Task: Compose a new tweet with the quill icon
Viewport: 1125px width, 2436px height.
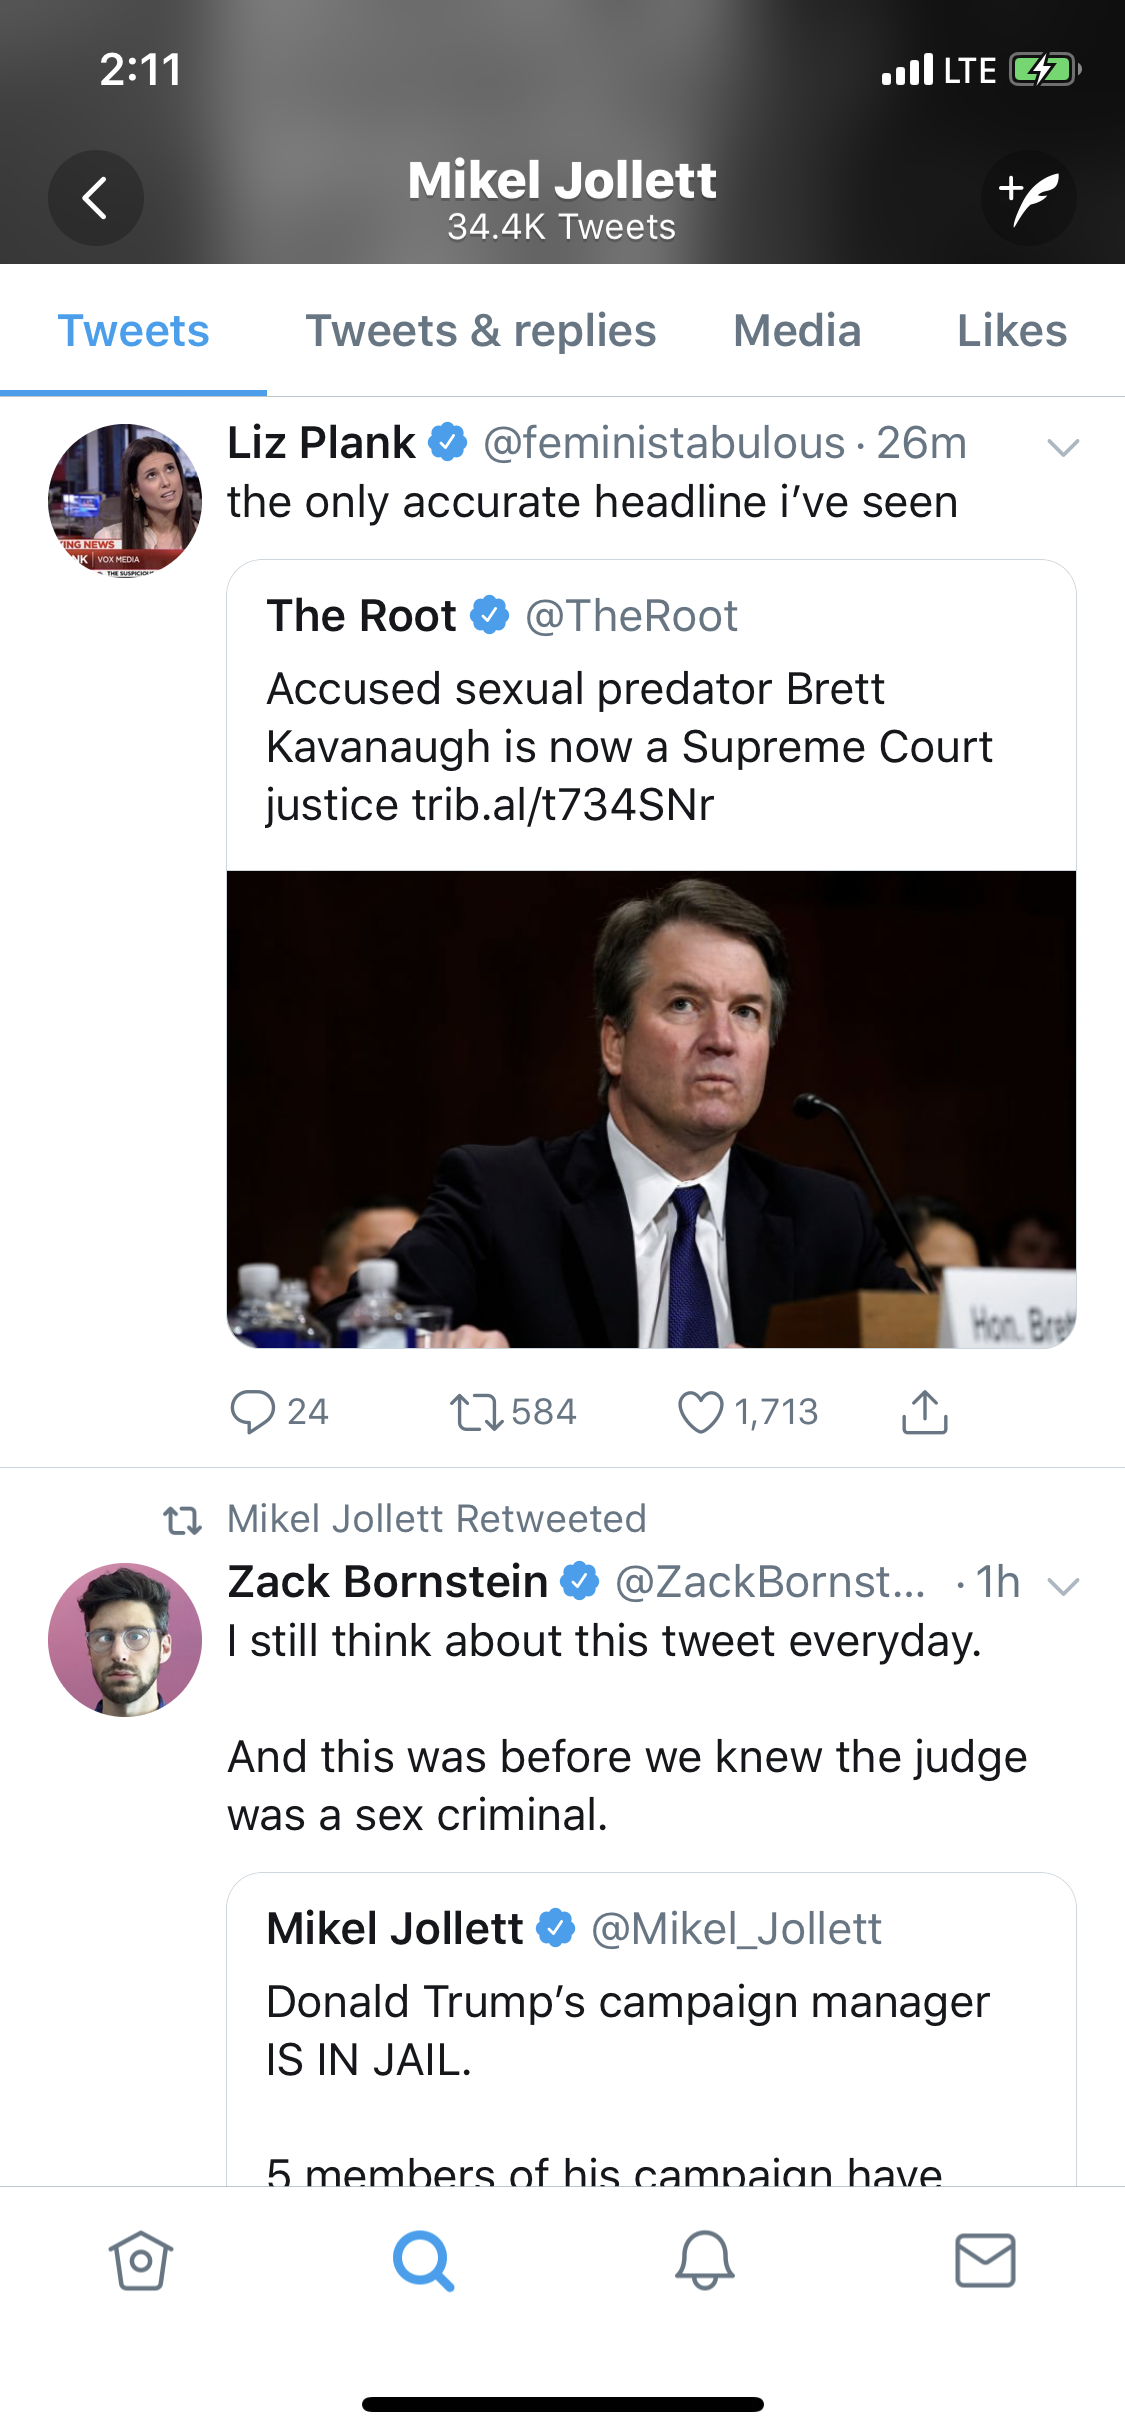Action: [1029, 198]
